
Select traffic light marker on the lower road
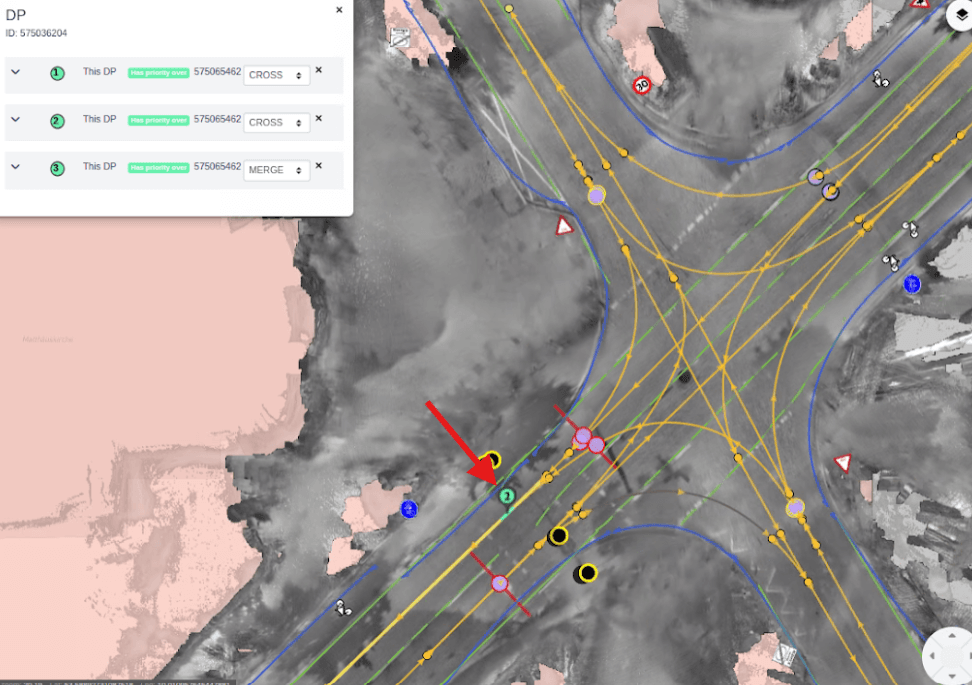pos(559,536)
